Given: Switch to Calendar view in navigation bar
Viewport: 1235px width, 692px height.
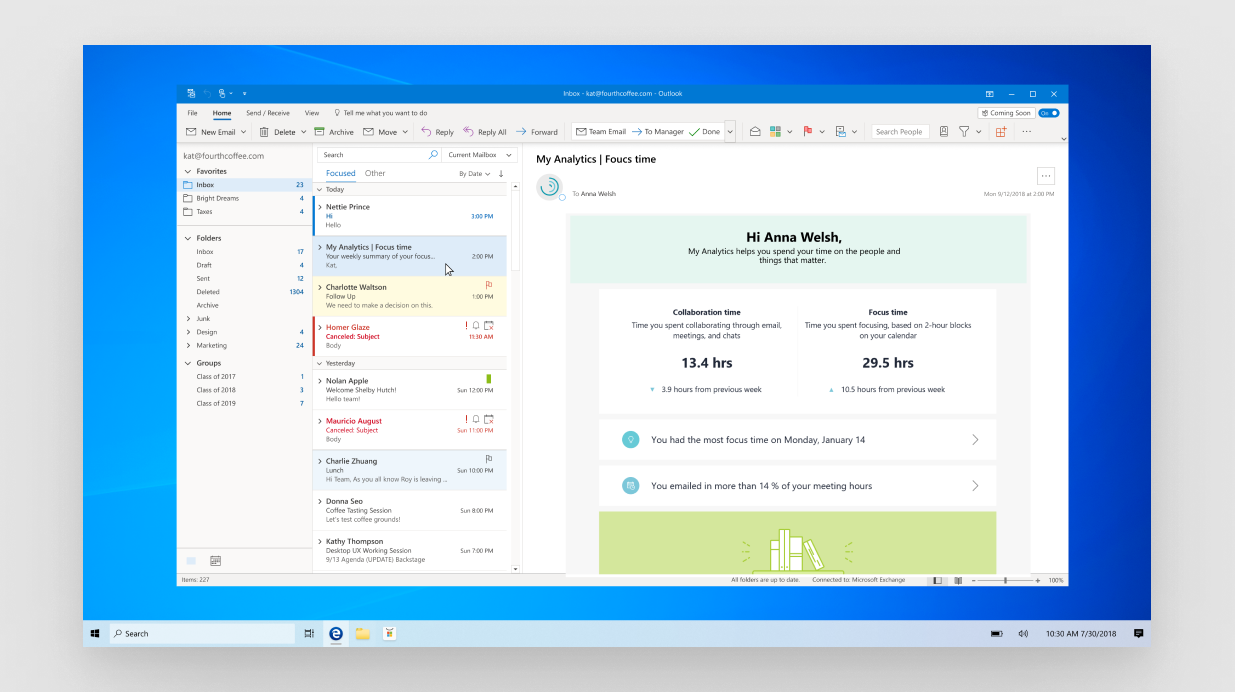Looking at the screenshot, I should [215, 561].
